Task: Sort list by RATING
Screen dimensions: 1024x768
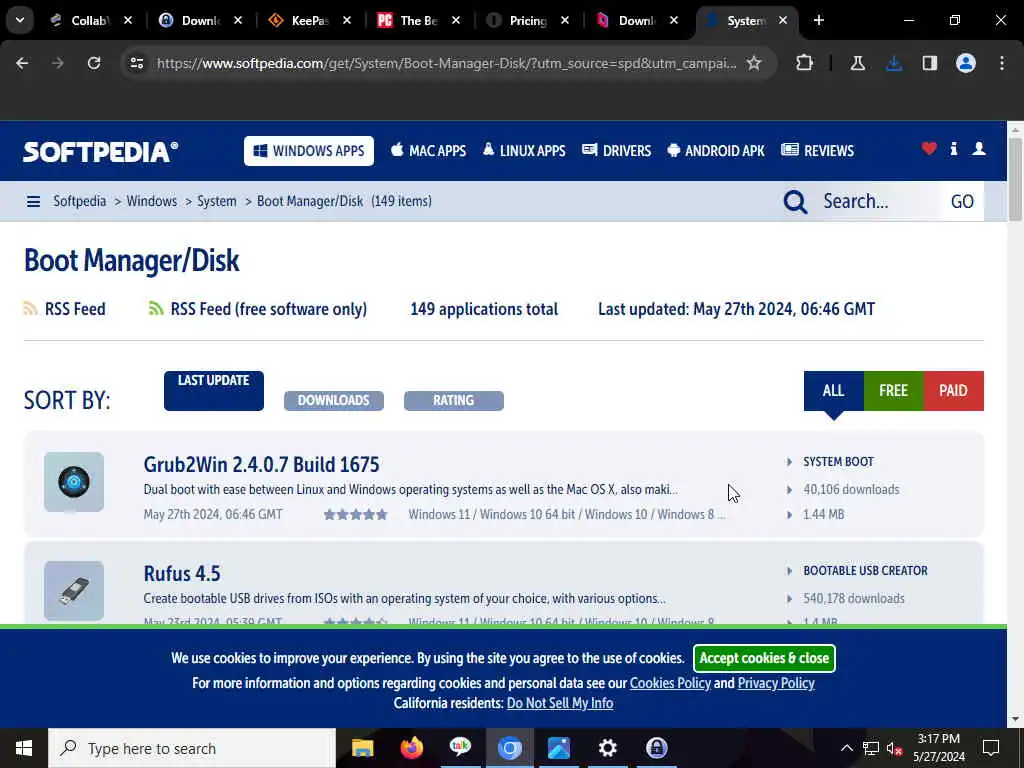Action: (x=454, y=400)
